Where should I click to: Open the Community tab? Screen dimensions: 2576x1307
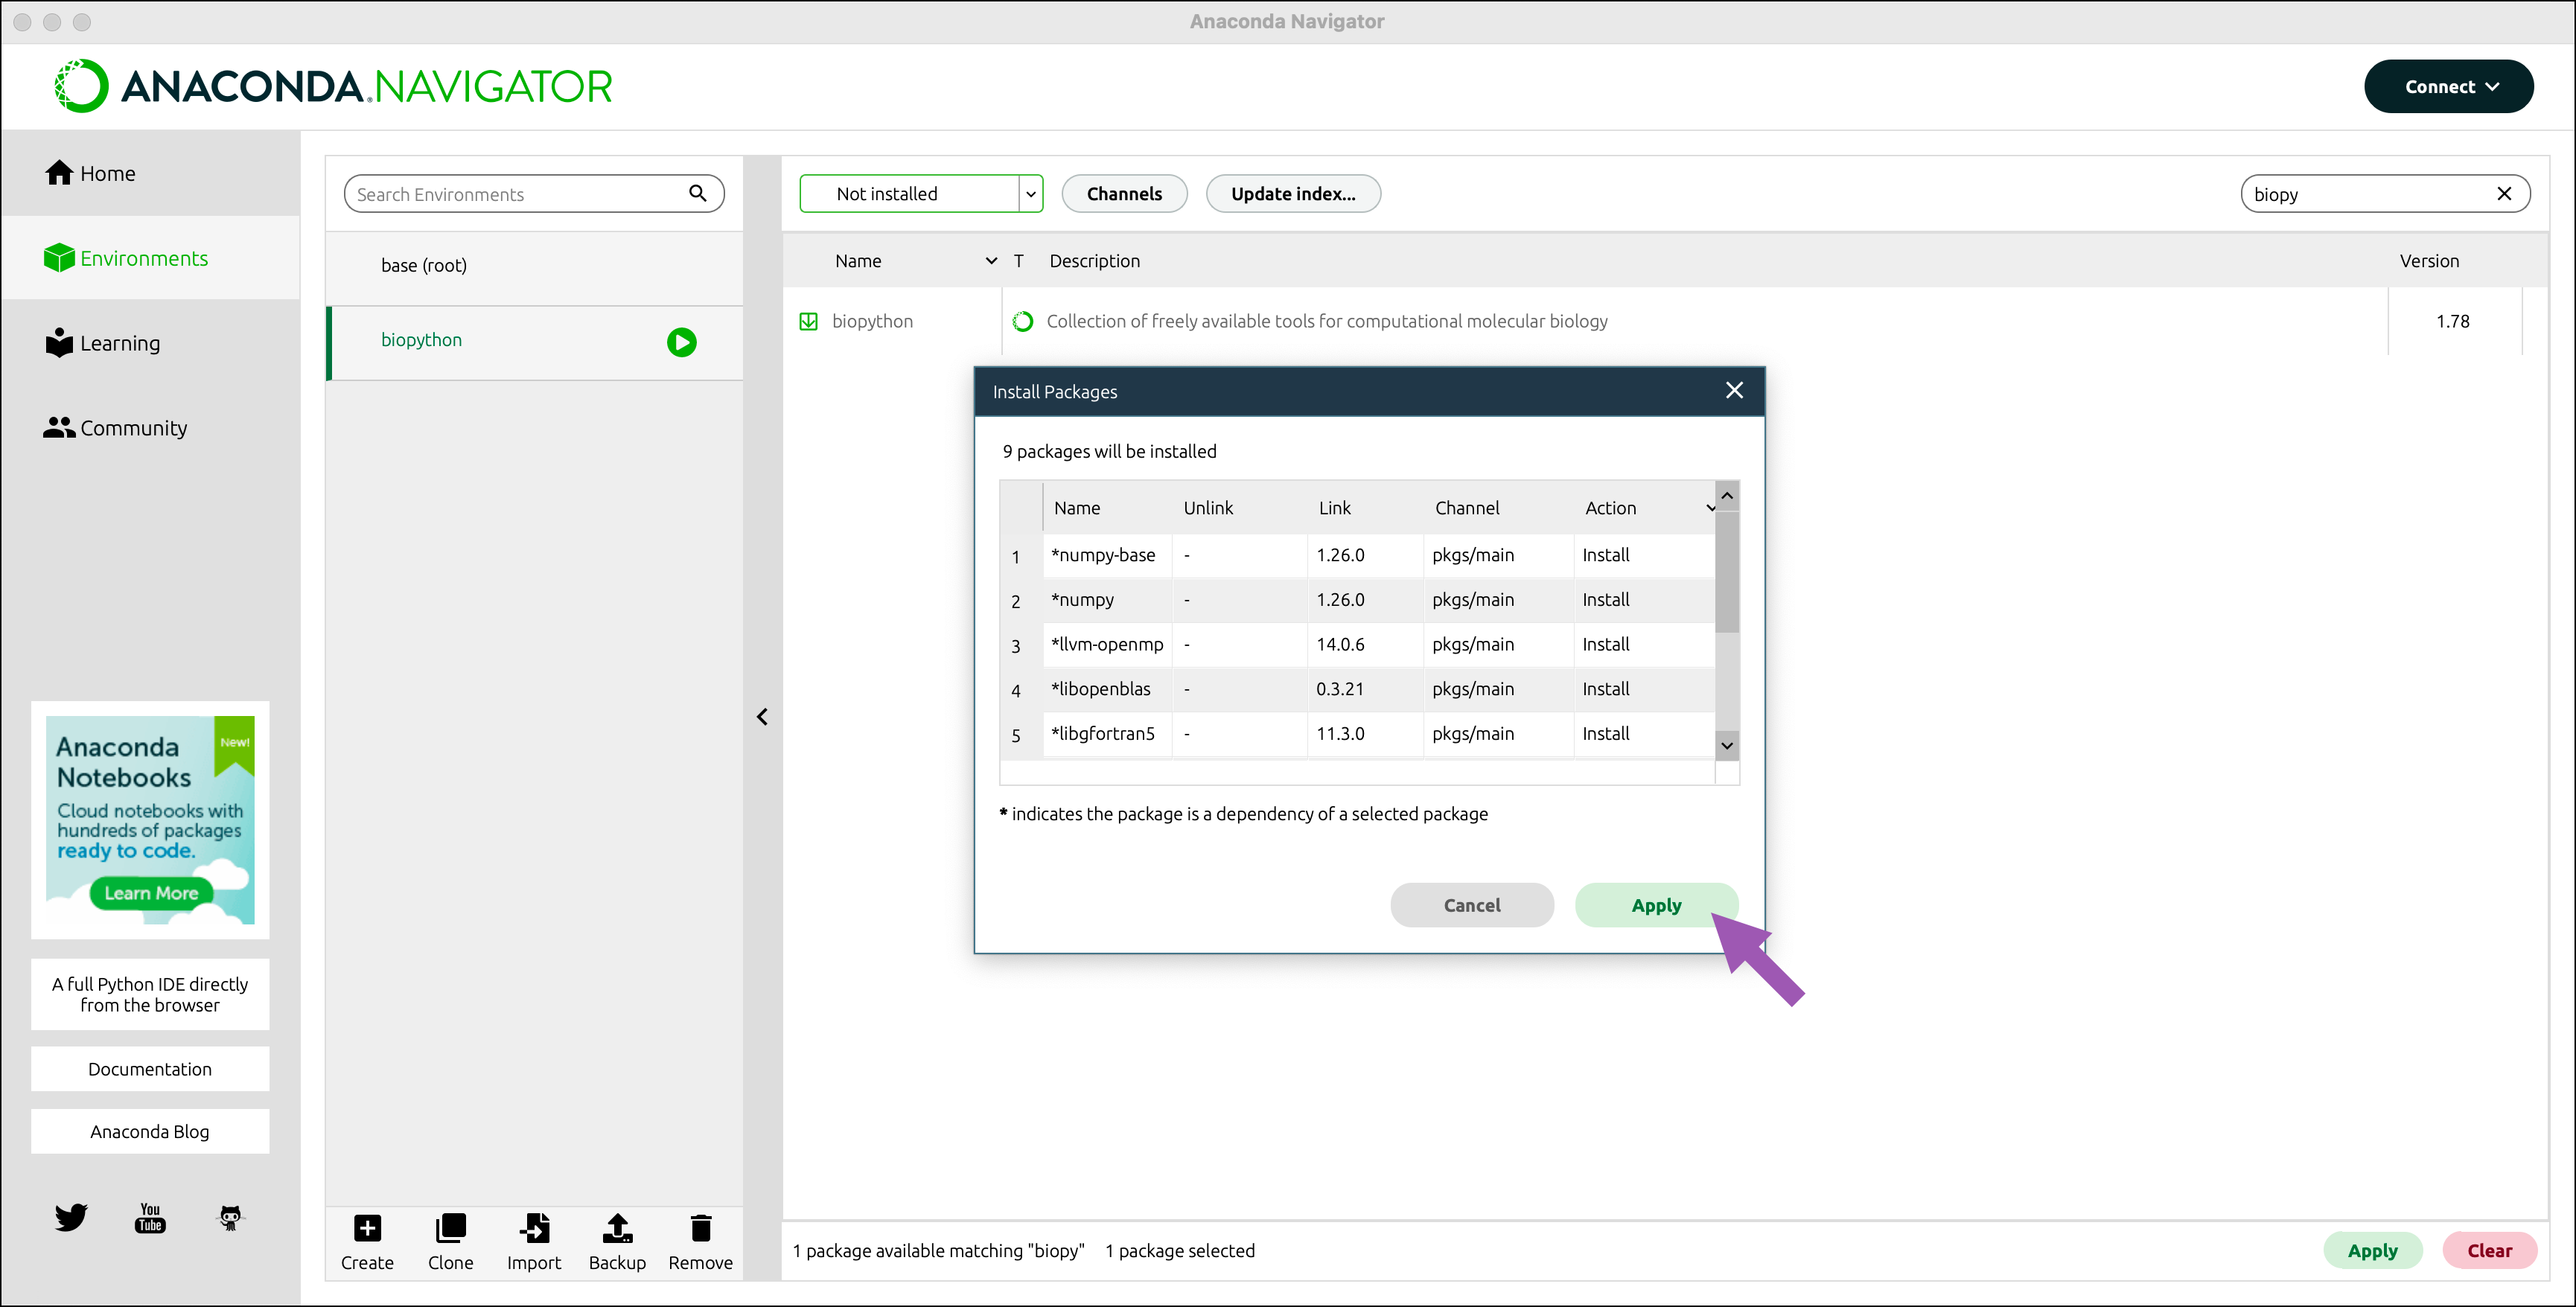pos(133,428)
